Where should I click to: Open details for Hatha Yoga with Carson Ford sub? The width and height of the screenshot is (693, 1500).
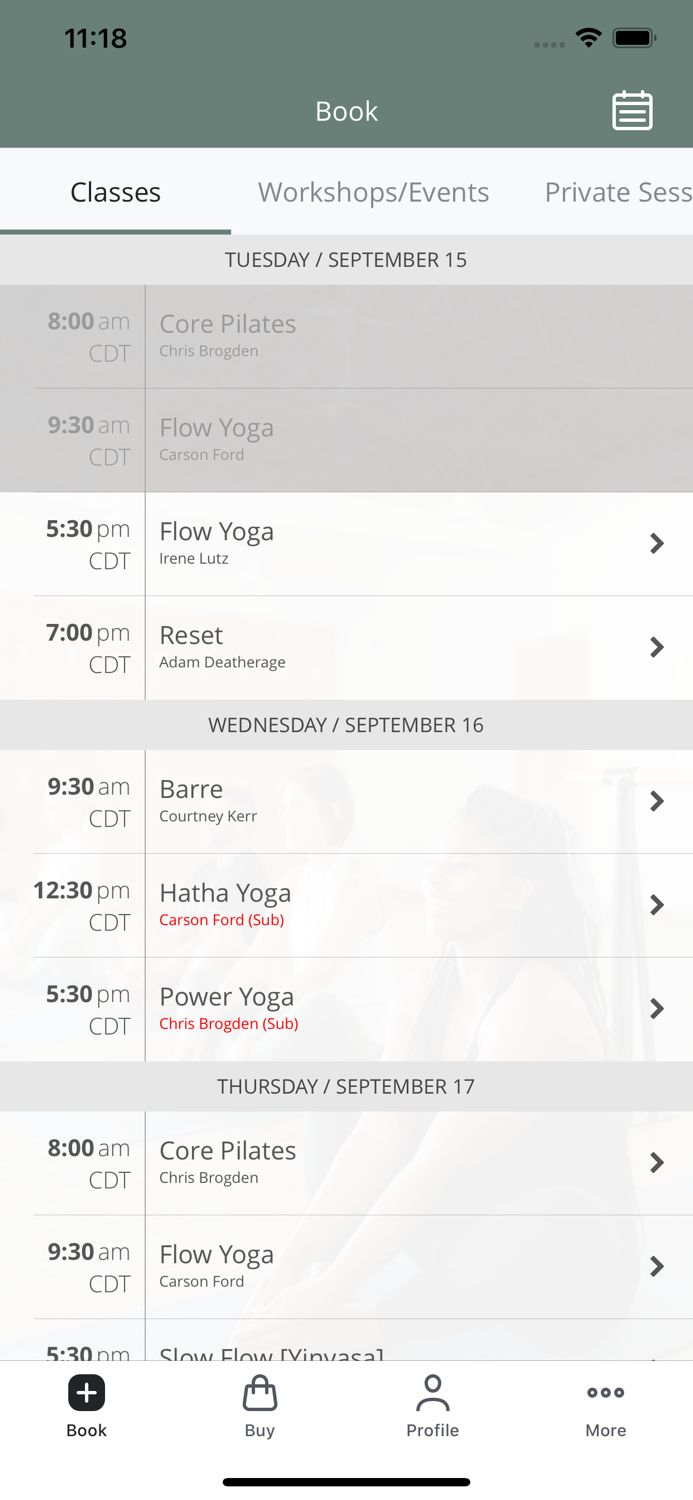(x=657, y=905)
